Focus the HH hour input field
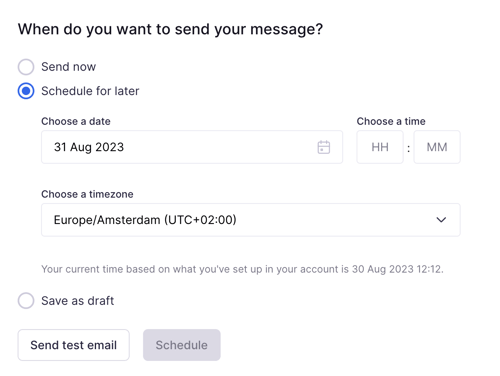 (x=380, y=147)
